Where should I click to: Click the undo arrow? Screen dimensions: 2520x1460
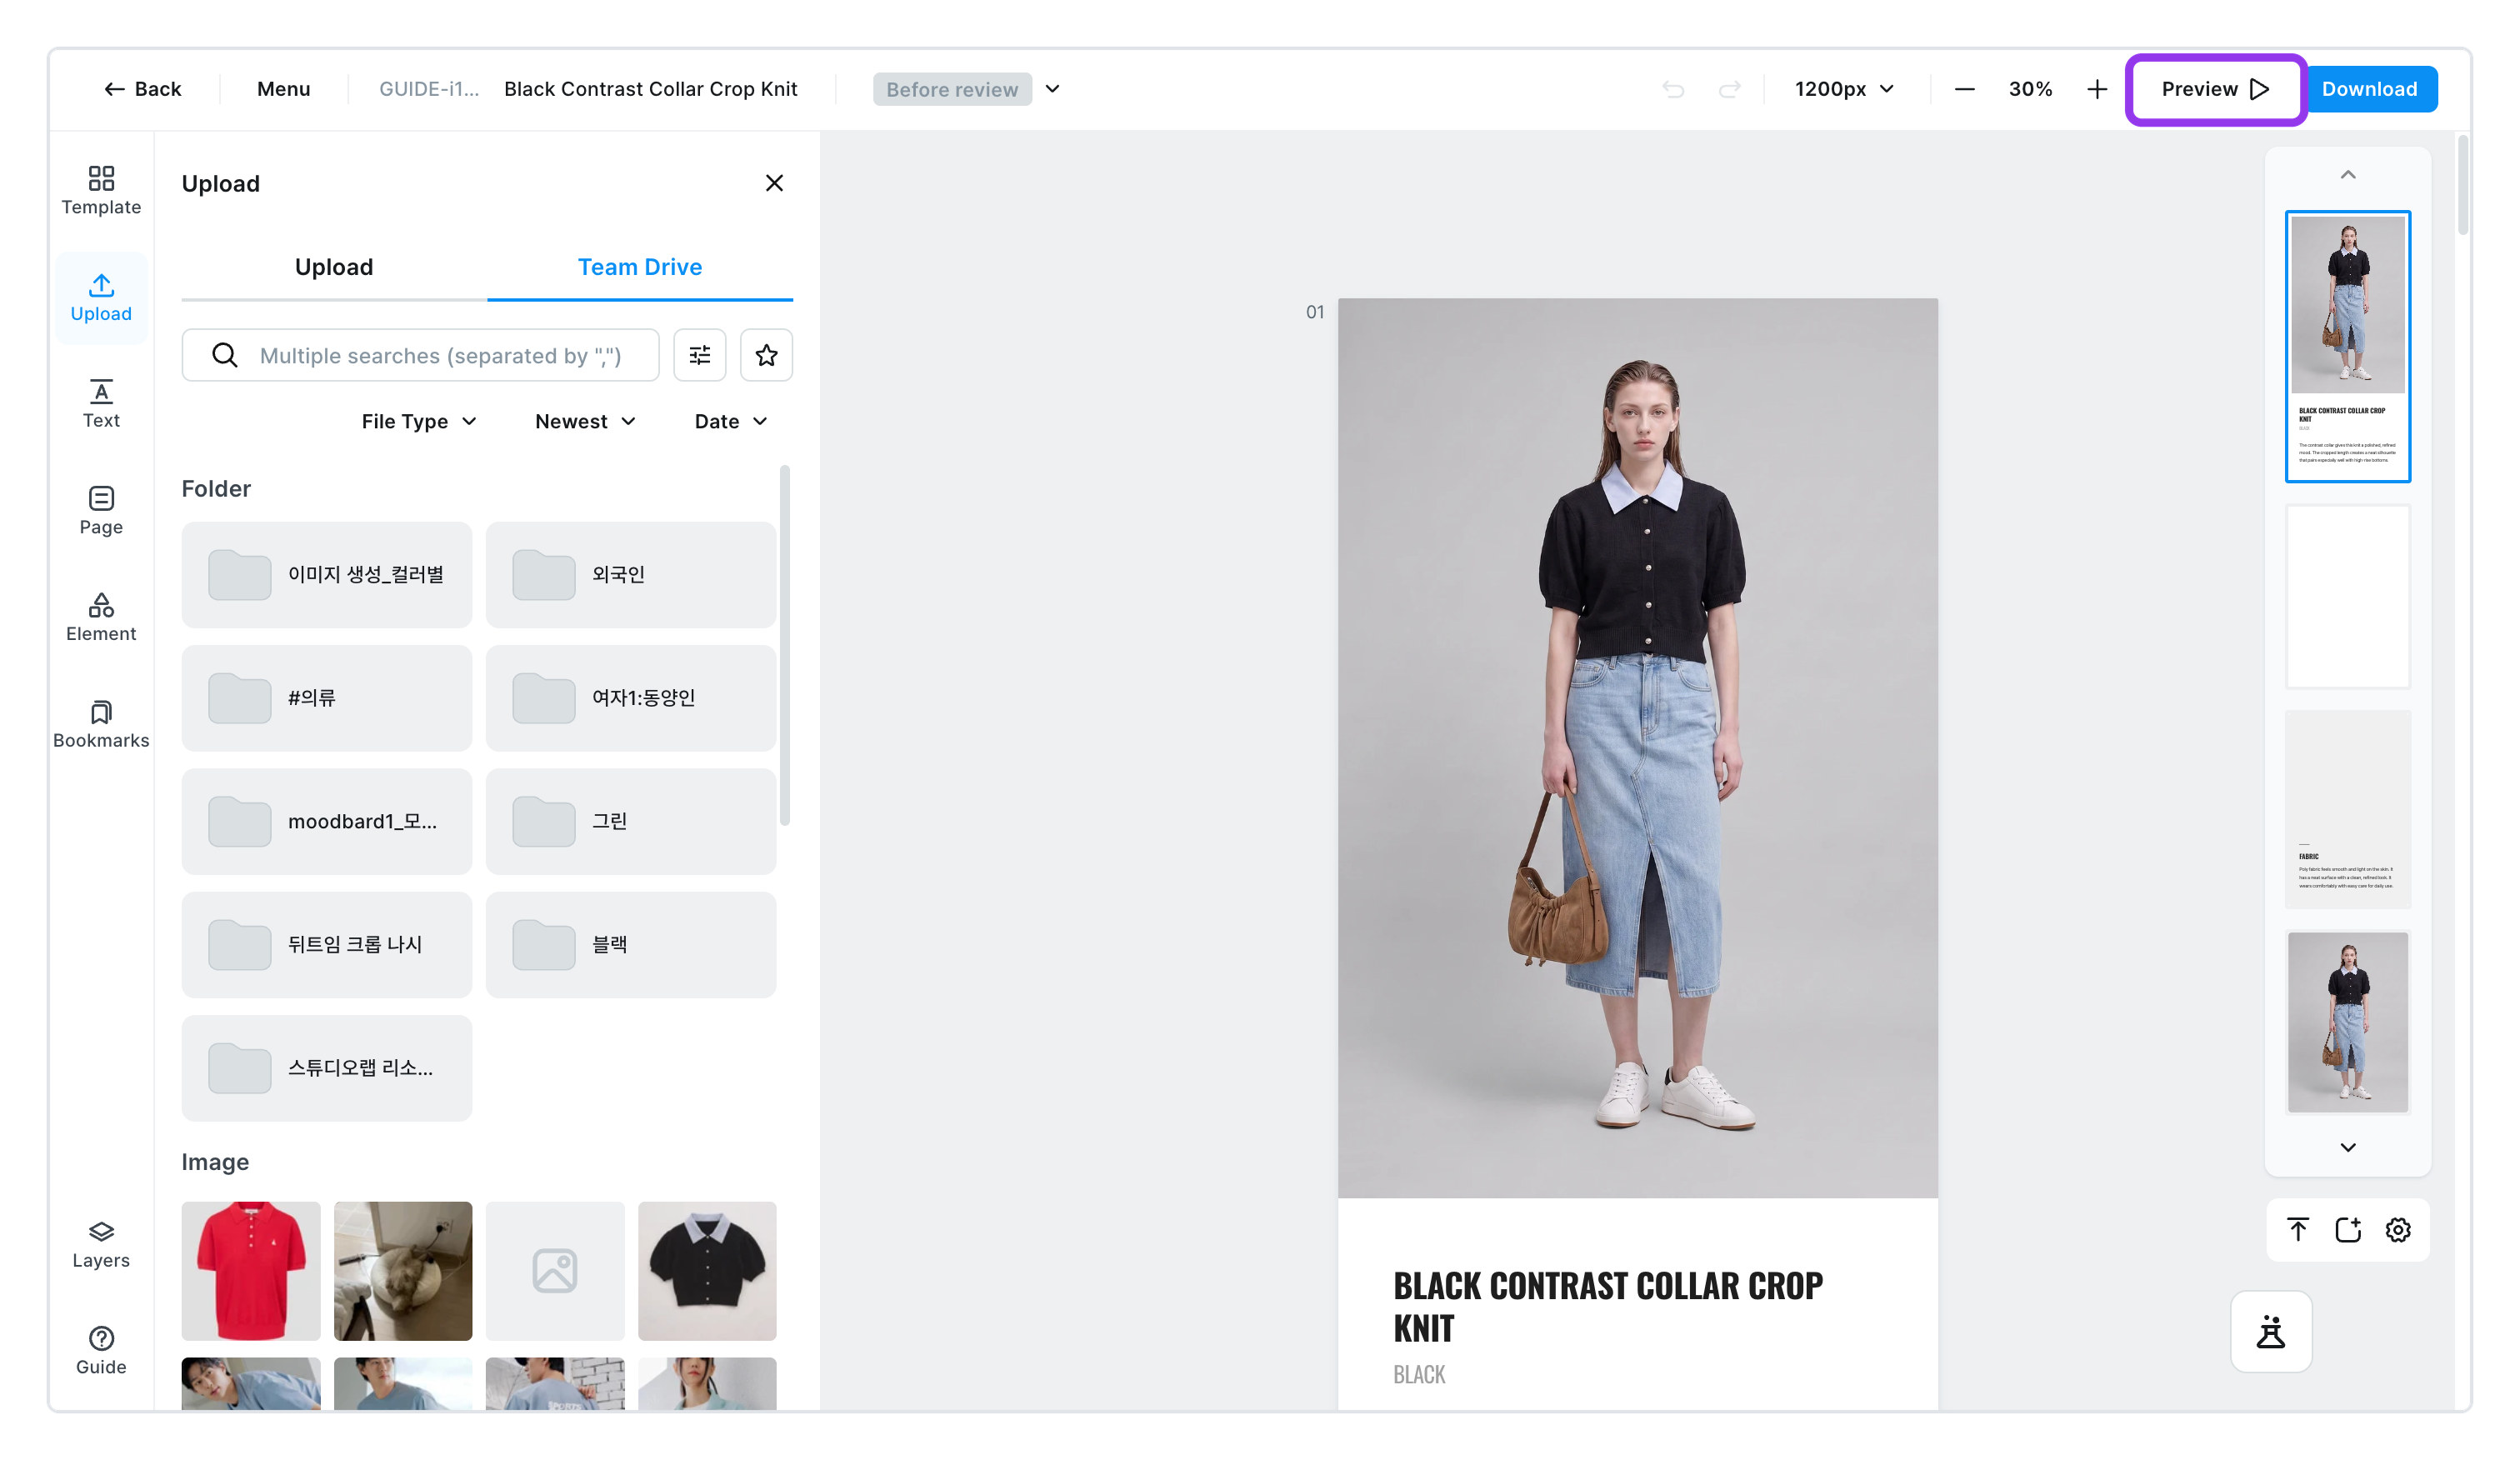1673,89
